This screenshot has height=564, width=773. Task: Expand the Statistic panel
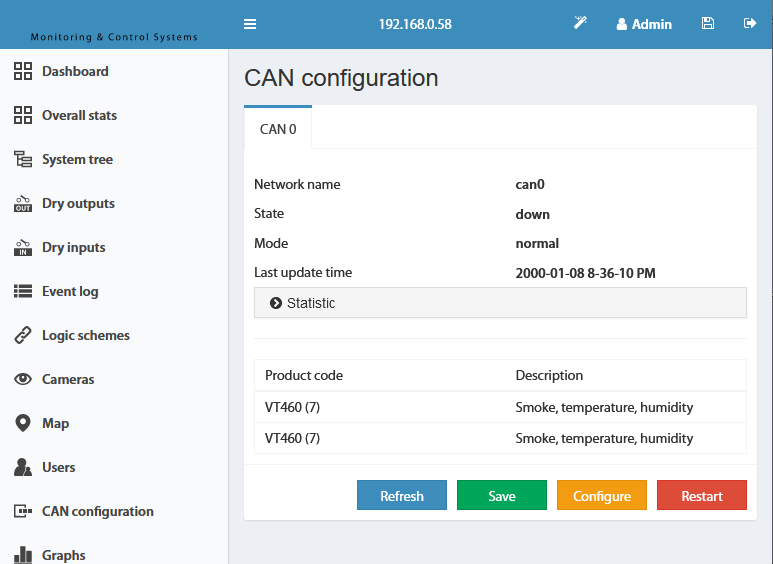tap(500, 303)
